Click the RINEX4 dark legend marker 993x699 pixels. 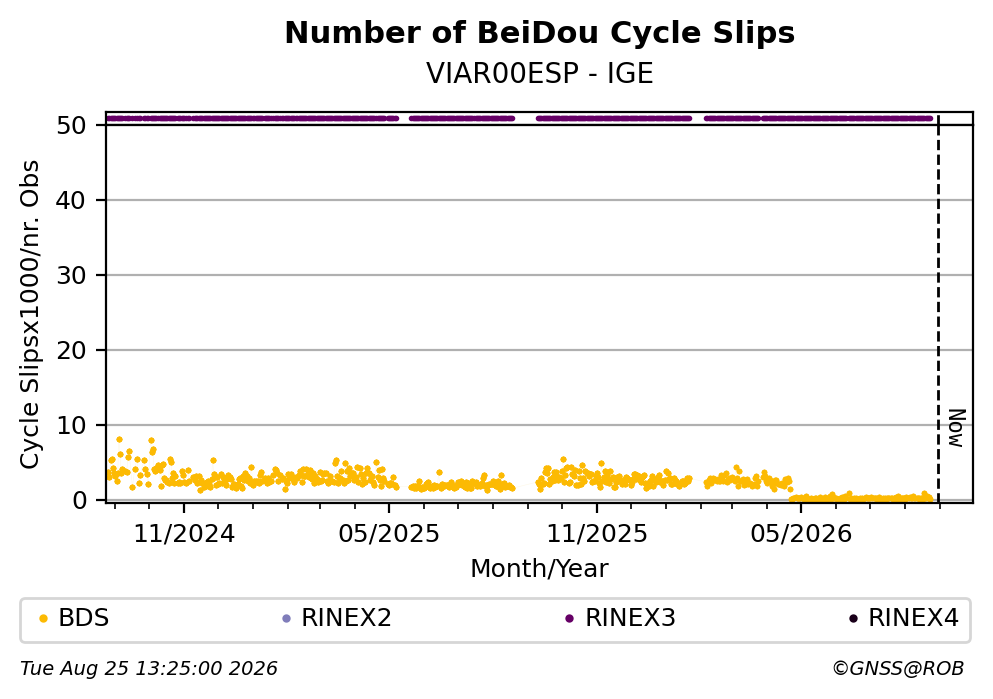[853, 619]
